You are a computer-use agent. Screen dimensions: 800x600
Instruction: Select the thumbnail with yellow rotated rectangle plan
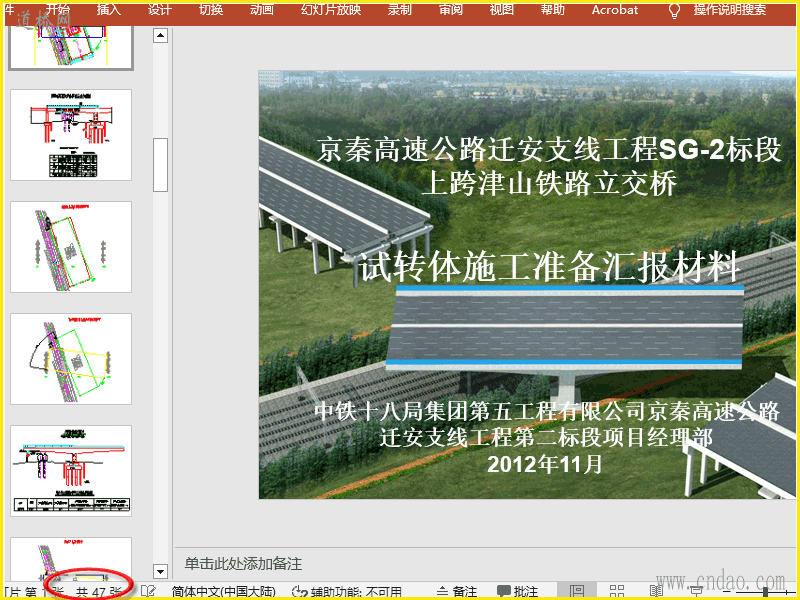71,359
